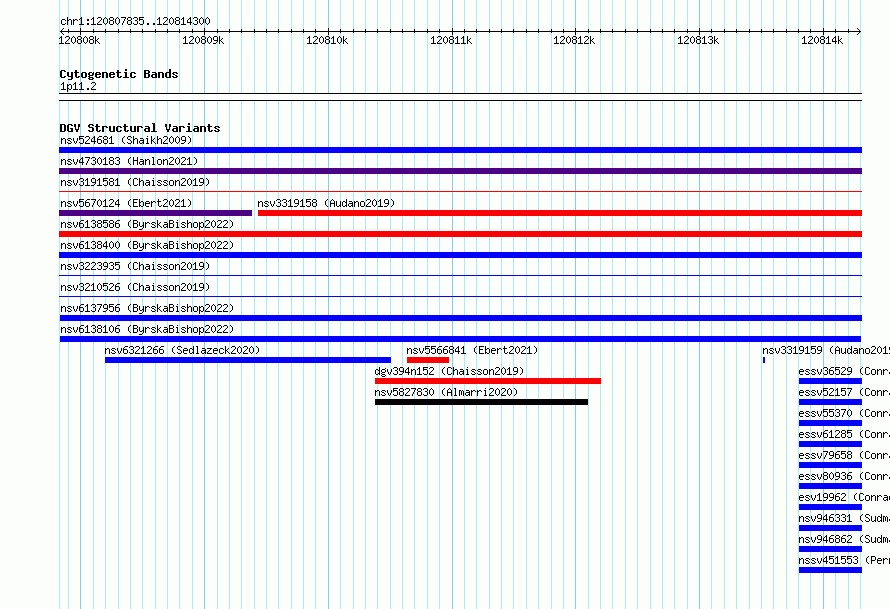Select the essv55370 blue bar
Viewport: 890px width, 609px height.
(x=830, y=423)
